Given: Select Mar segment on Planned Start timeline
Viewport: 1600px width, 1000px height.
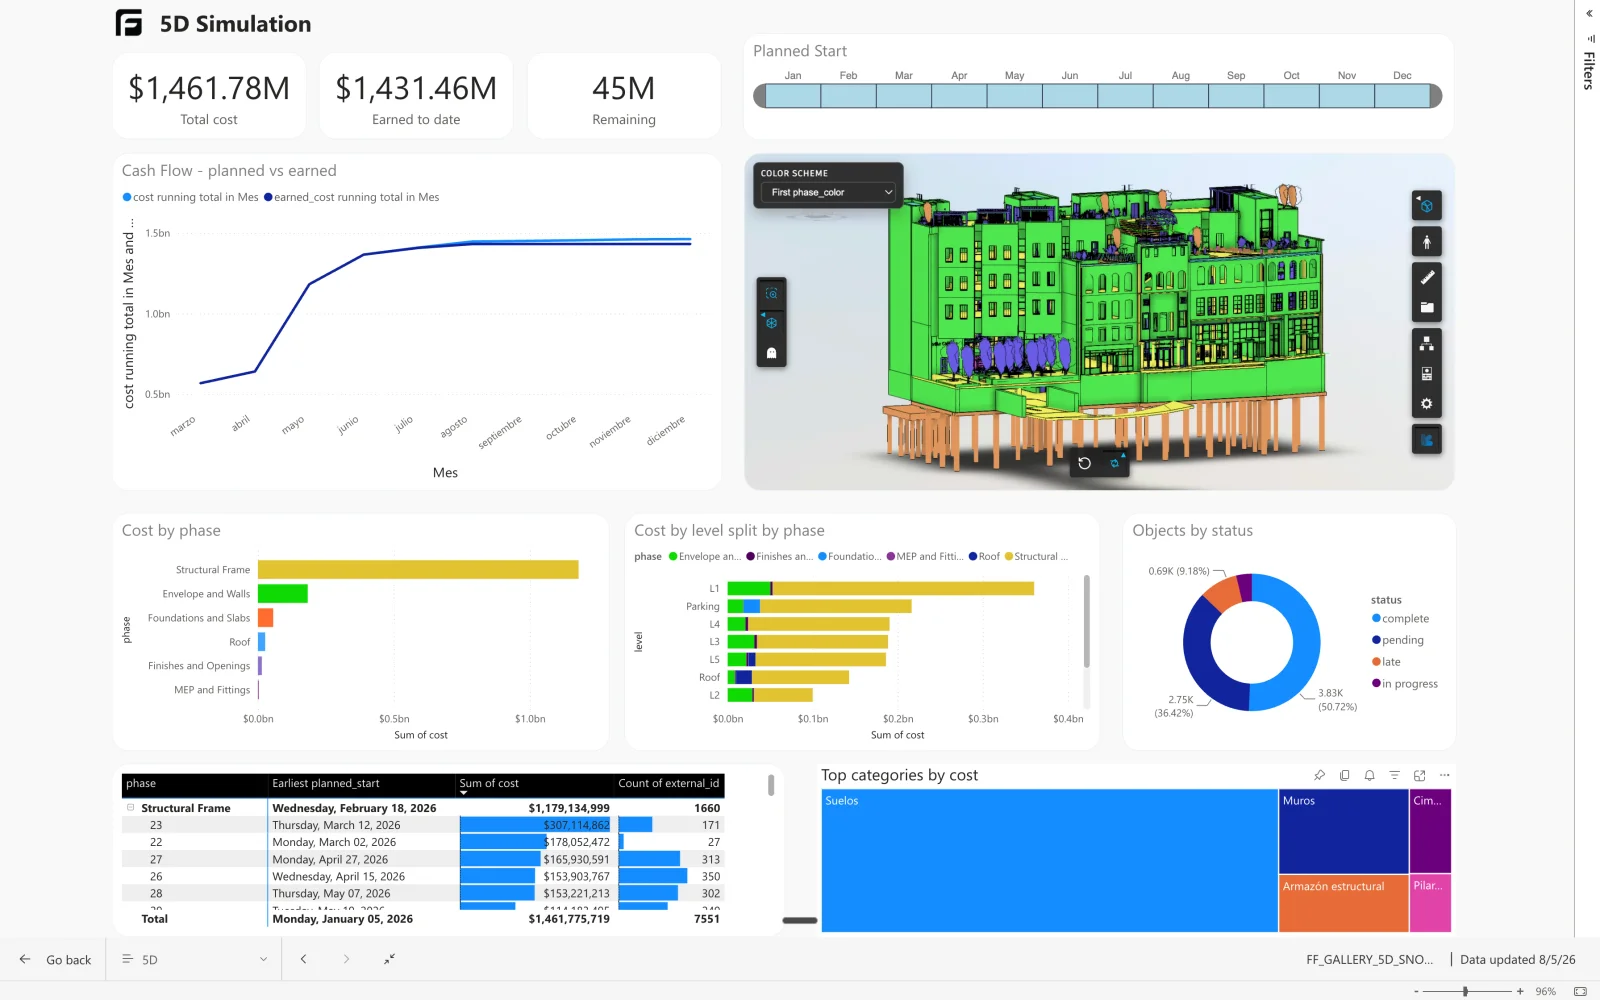Looking at the screenshot, I should coord(903,96).
